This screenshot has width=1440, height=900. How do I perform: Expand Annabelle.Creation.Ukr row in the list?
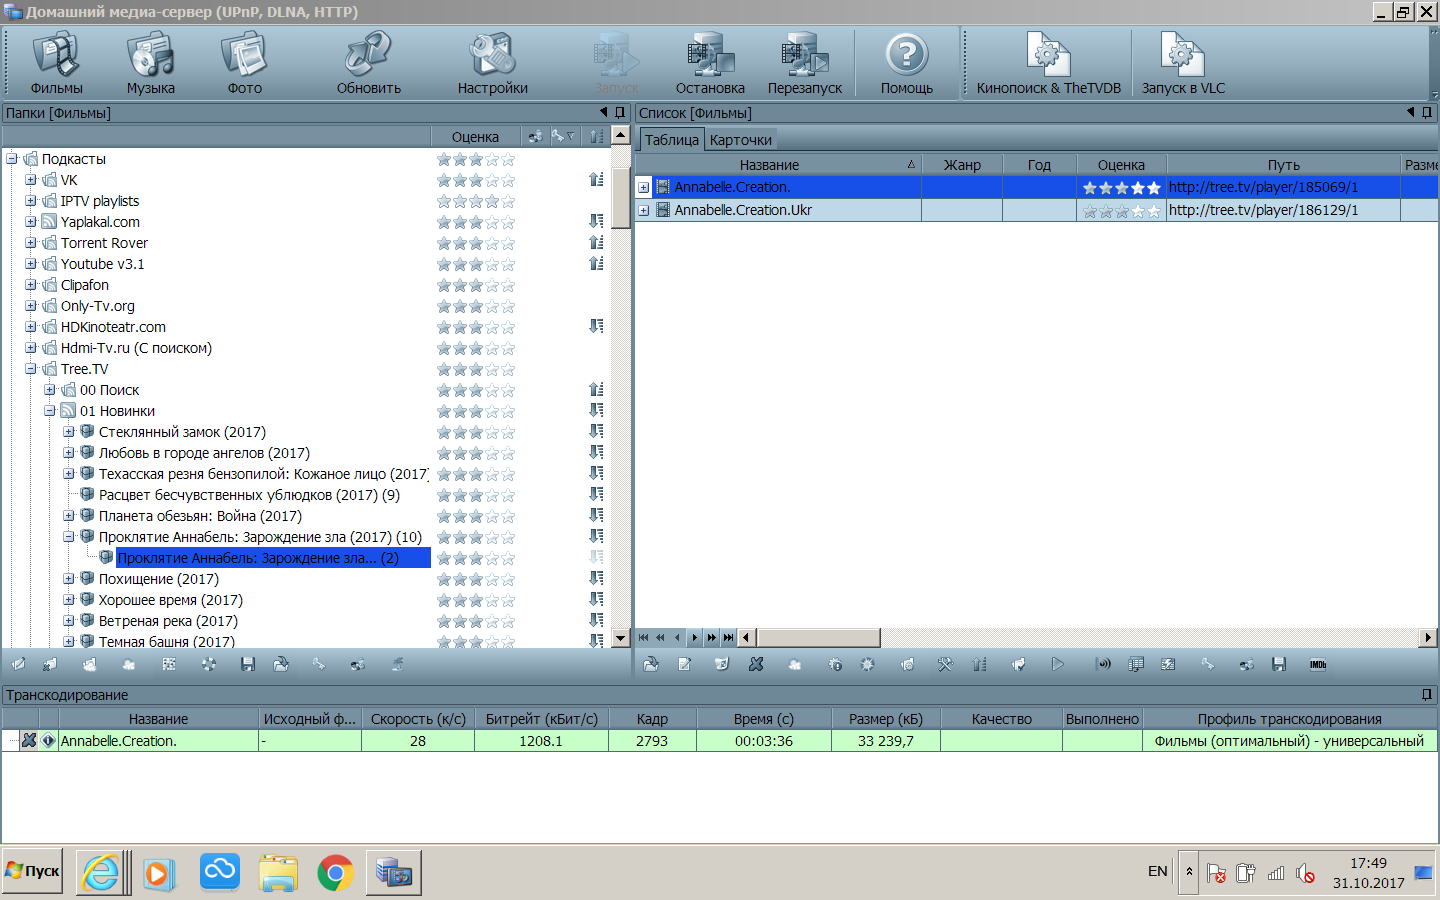644,211
